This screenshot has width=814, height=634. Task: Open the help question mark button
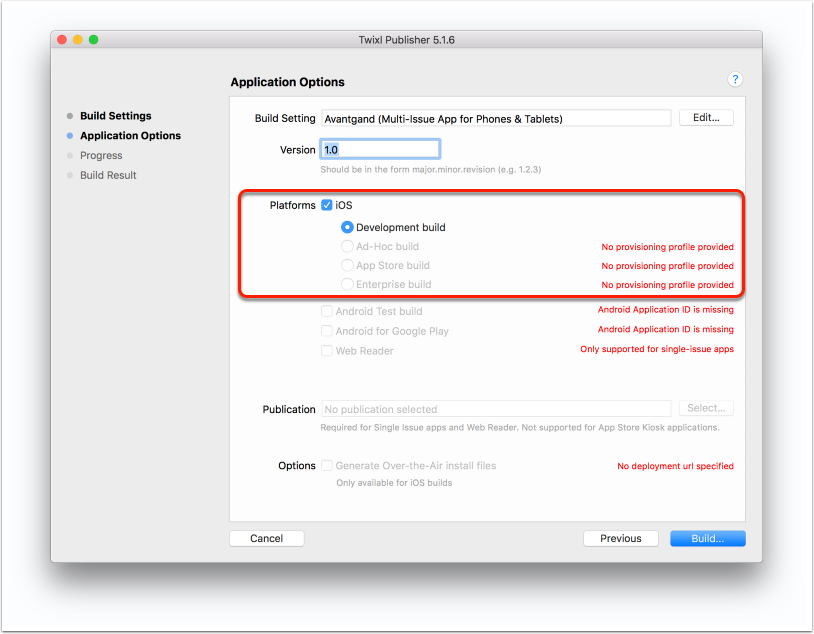pyautogui.click(x=735, y=79)
